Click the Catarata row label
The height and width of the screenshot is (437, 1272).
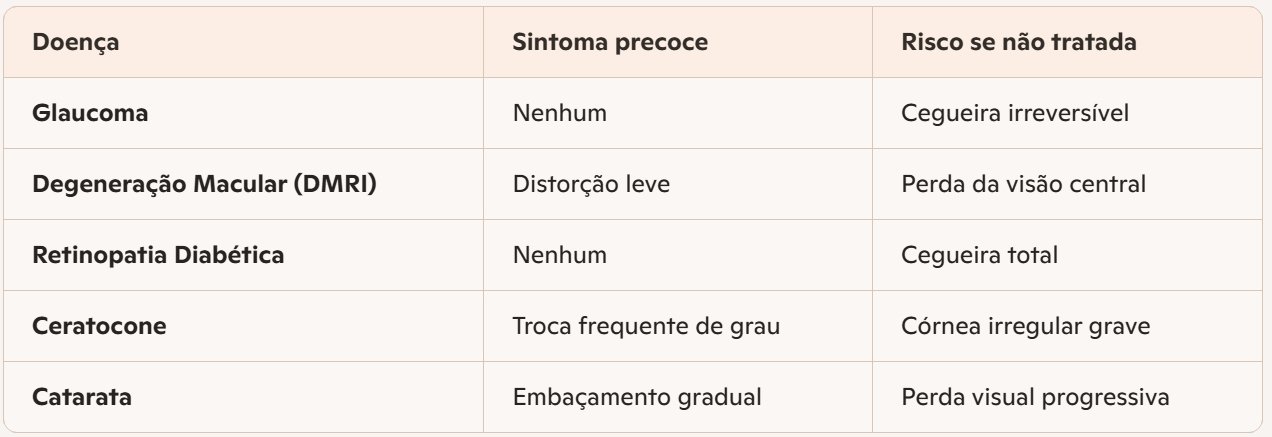[x=82, y=397]
